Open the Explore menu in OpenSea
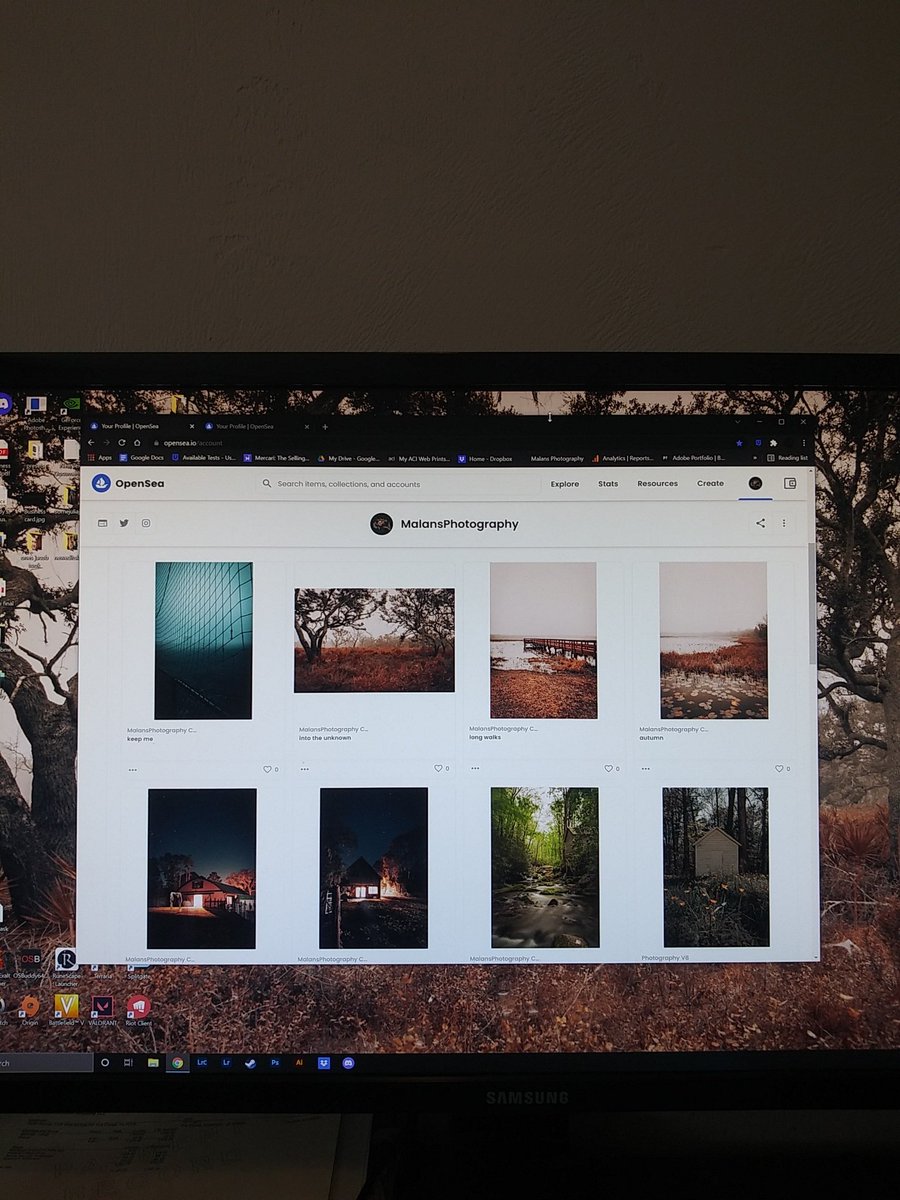Viewport: 900px width, 1200px height. click(x=565, y=483)
